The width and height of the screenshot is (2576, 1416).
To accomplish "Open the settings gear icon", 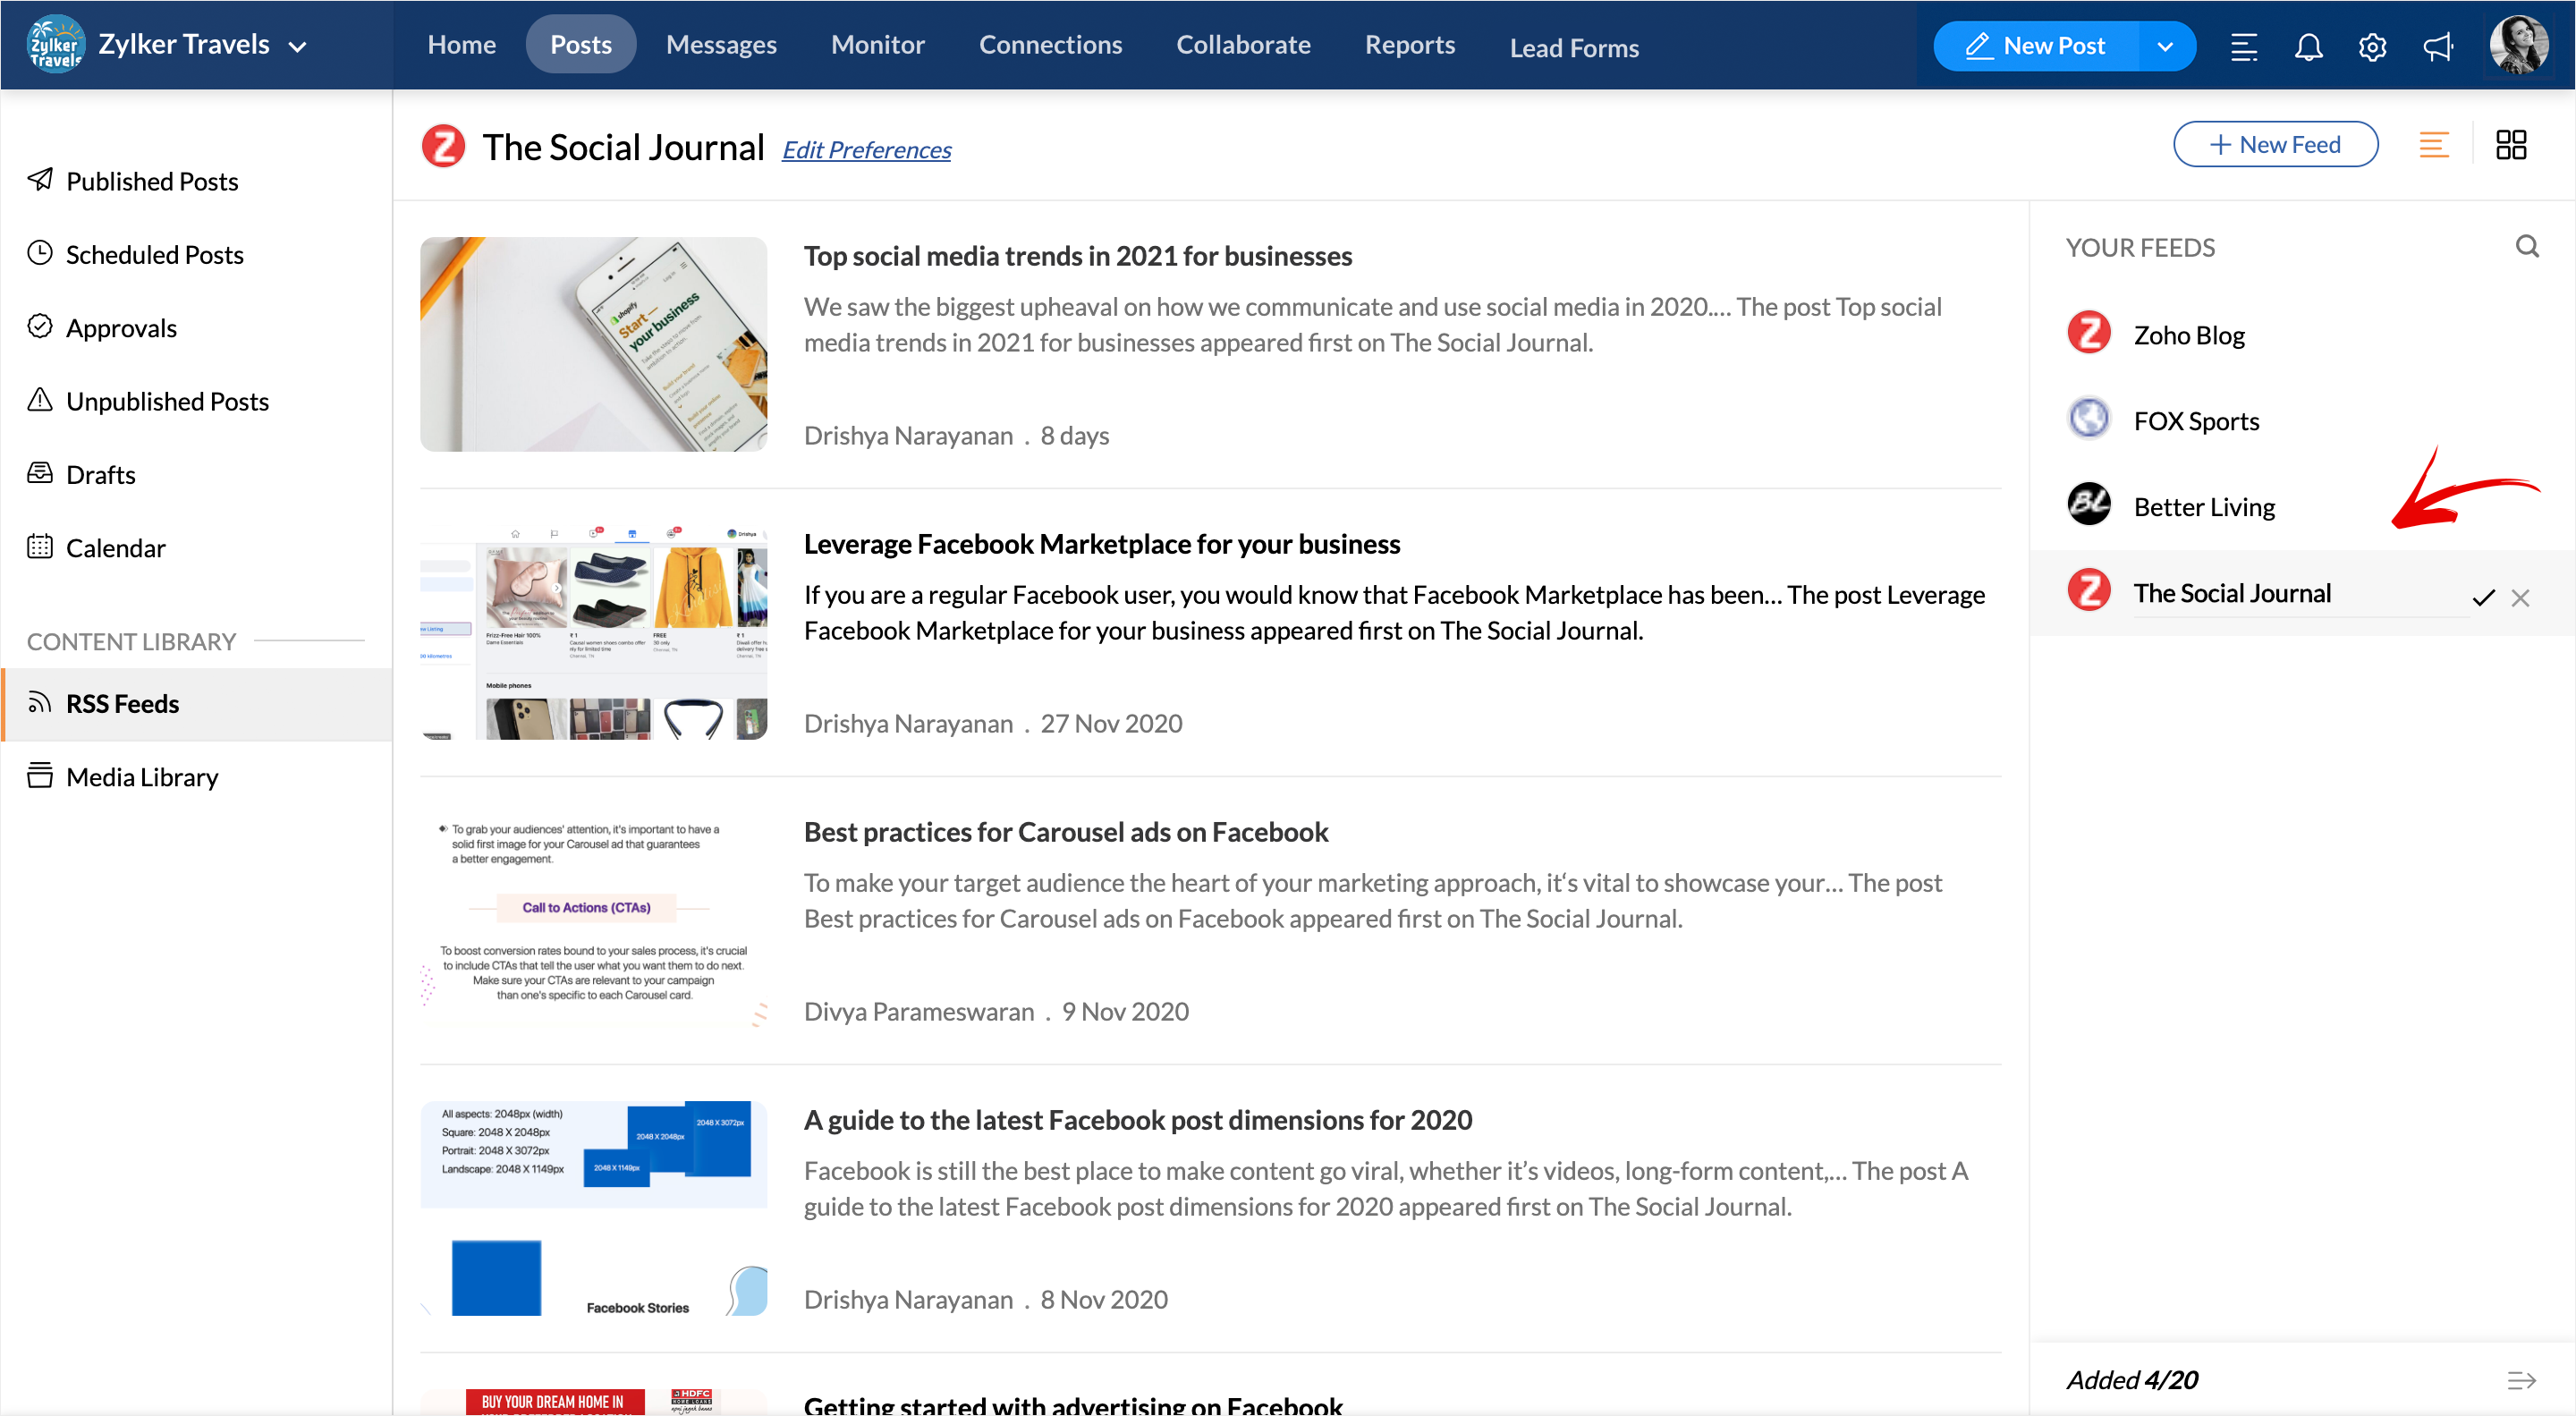I will coord(2371,46).
